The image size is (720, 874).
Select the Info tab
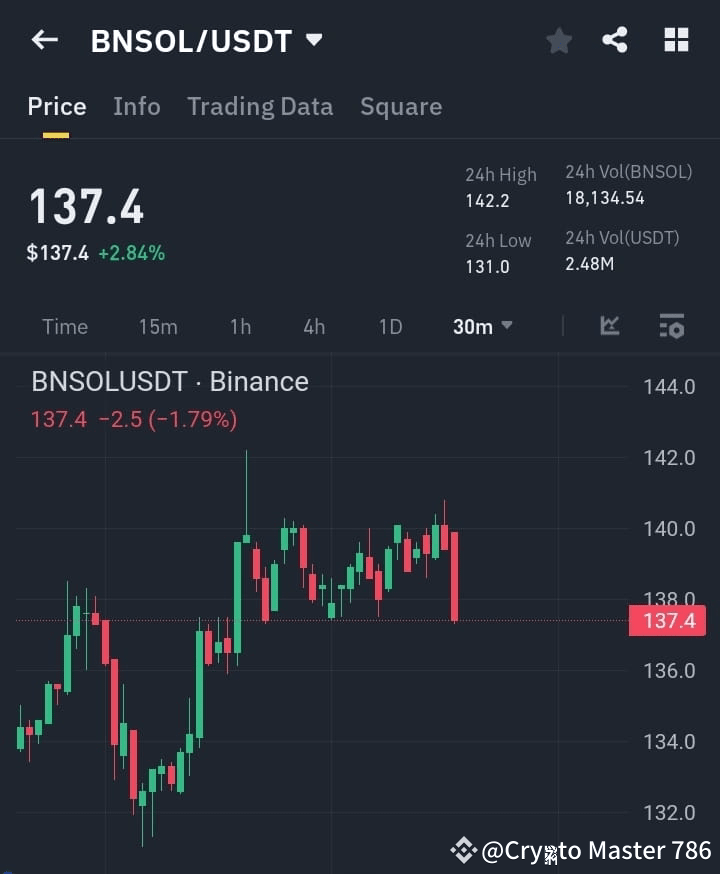click(136, 107)
